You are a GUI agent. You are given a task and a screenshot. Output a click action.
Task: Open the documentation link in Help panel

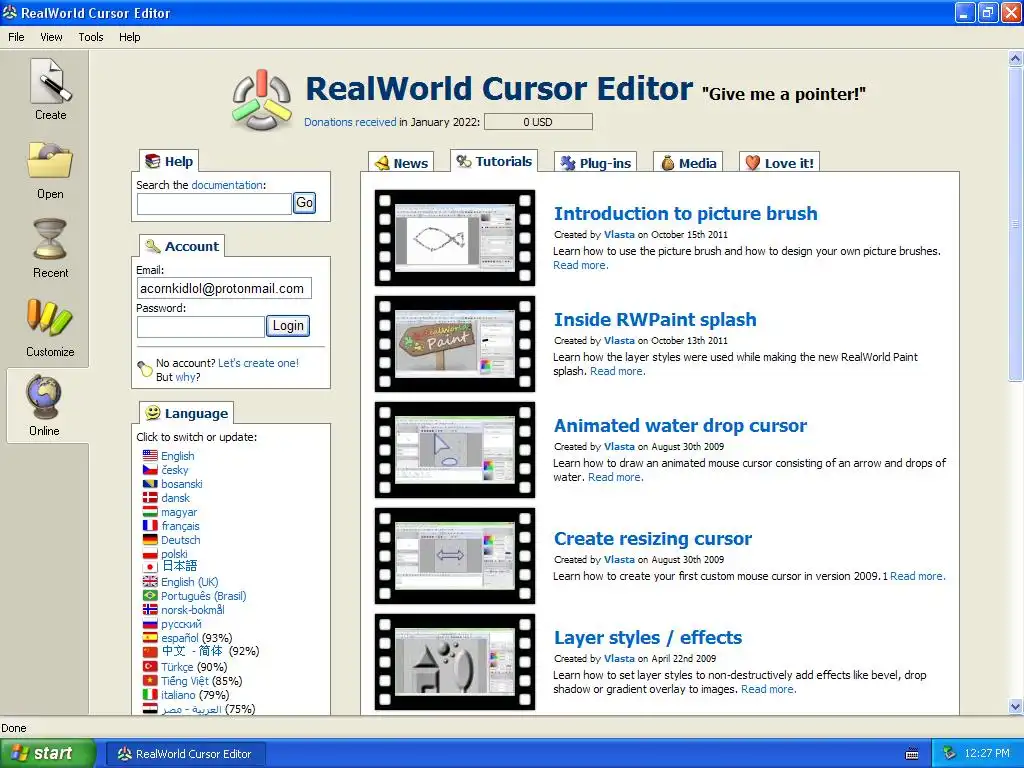(x=227, y=185)
